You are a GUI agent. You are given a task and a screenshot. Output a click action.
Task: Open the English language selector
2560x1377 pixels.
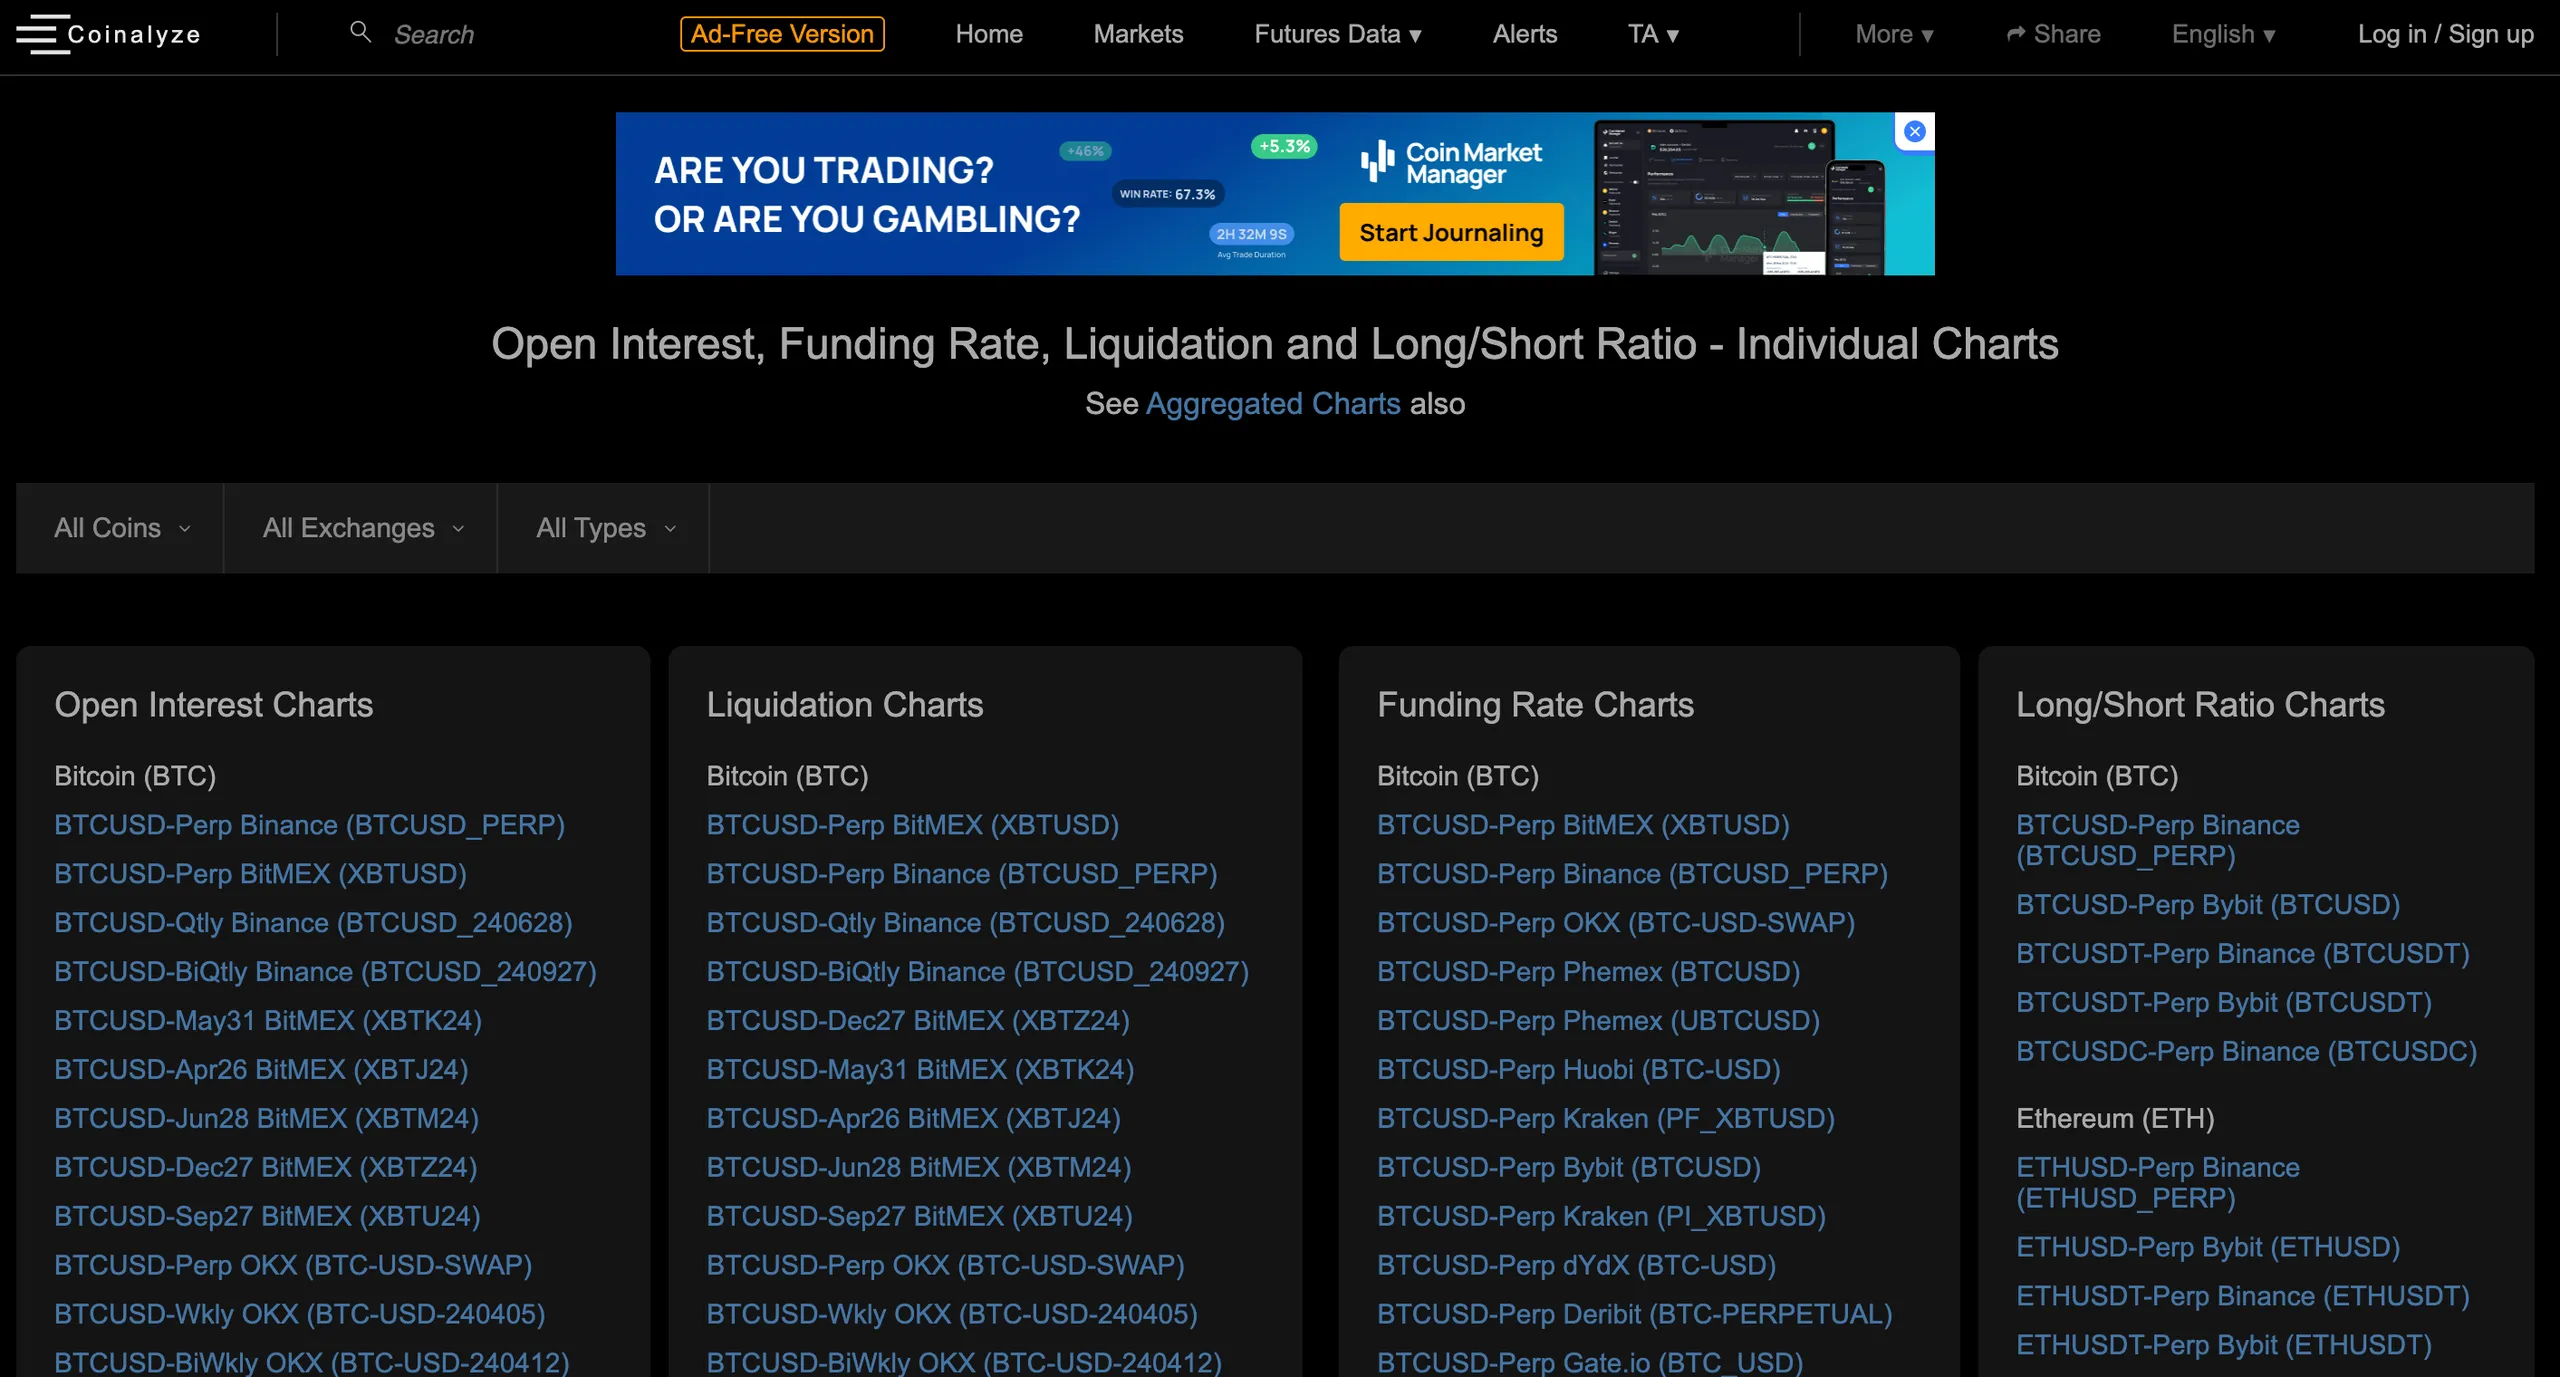click(2223, 34)
